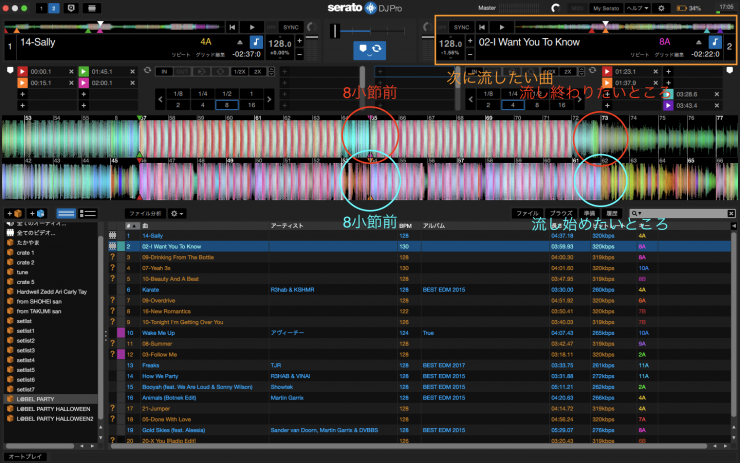Viewport: 740px width, 463px height.
Task: Click Autoplay (オートプレイ) button
Action: (x=25, y=456)
